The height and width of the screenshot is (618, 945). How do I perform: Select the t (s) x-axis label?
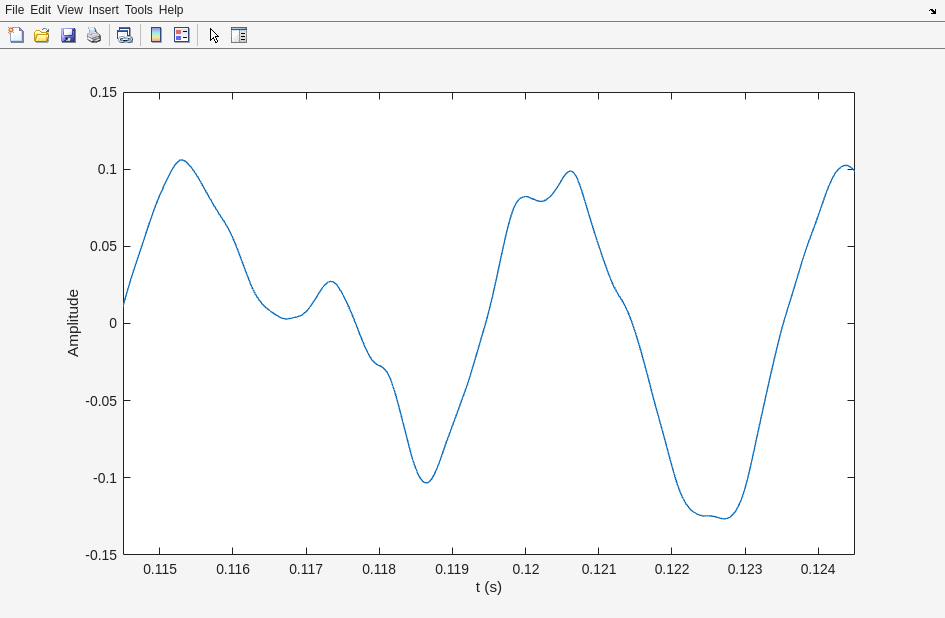[489, 587]
